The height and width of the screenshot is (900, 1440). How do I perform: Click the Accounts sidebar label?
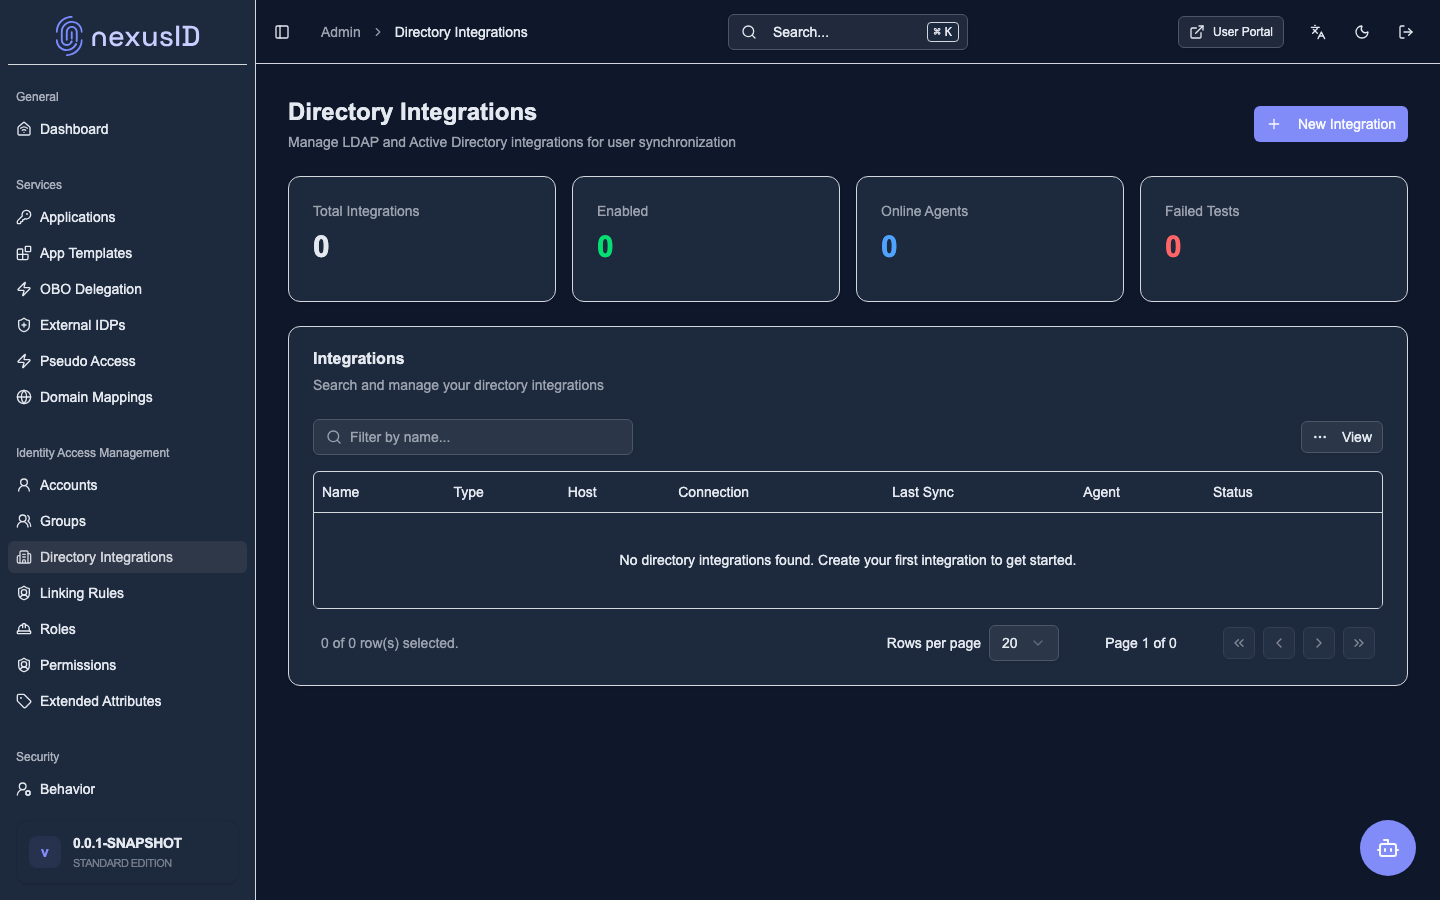click(69, 485)
